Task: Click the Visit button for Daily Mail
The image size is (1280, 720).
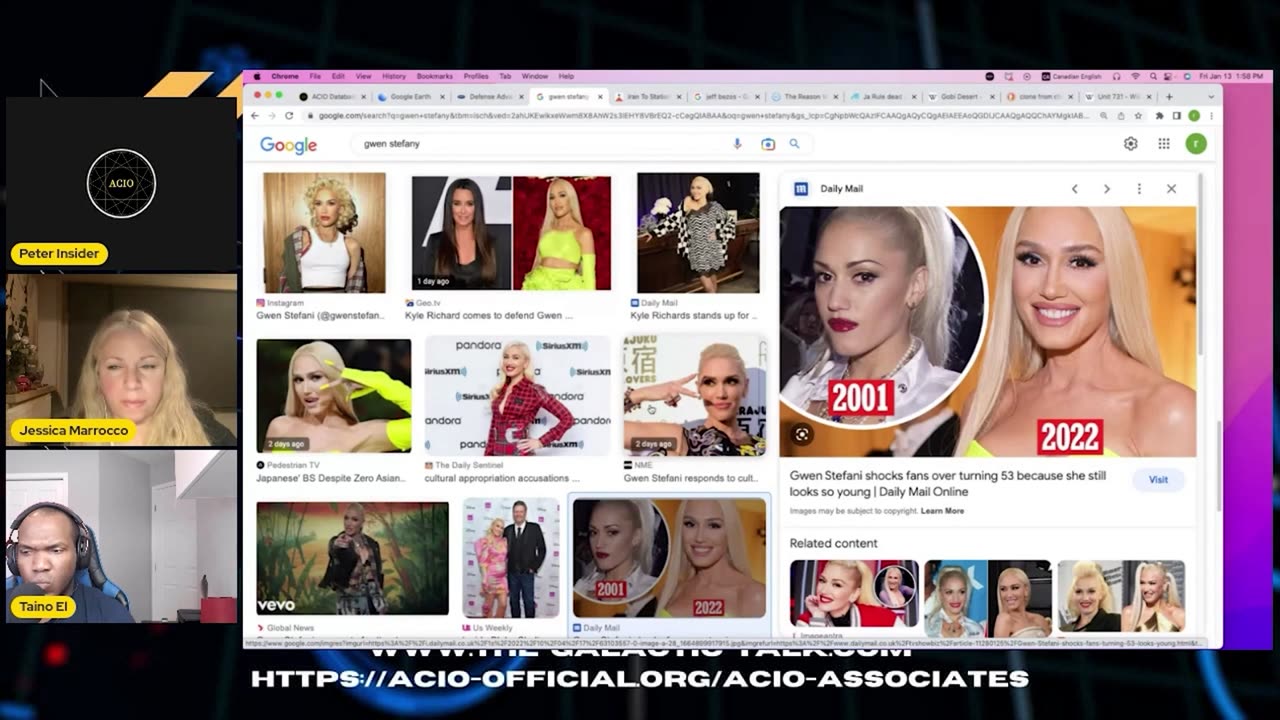Action: pos(1158,480)
